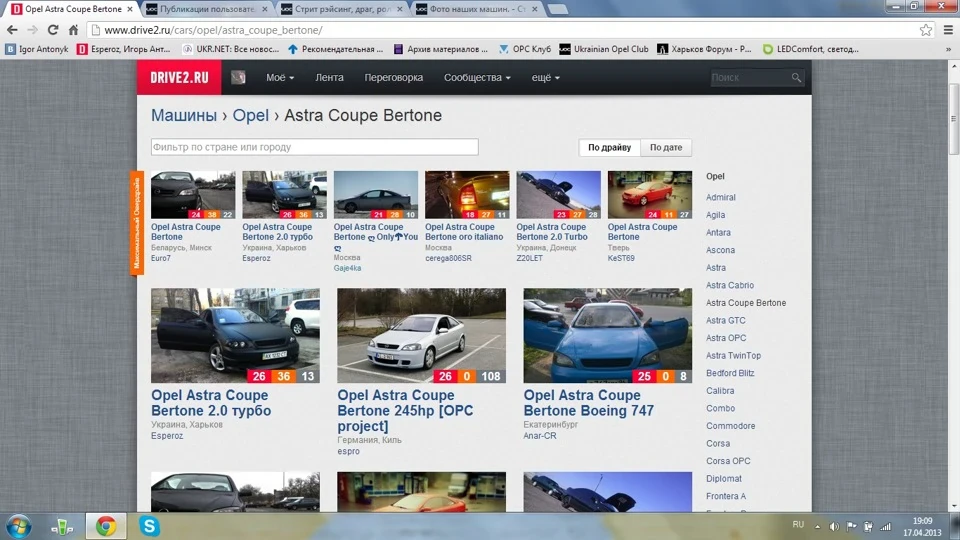
Task: Click the browser Back arrow
Action: point(12,30)
